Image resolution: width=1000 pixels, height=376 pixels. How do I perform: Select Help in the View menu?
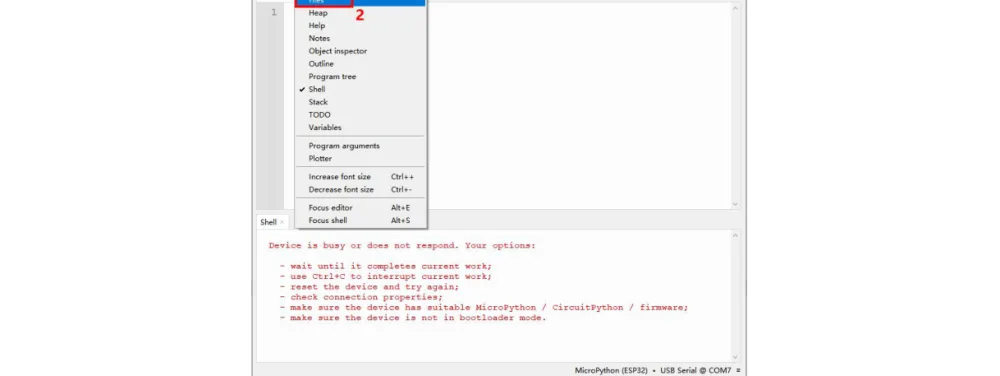(x=360, y=25)
